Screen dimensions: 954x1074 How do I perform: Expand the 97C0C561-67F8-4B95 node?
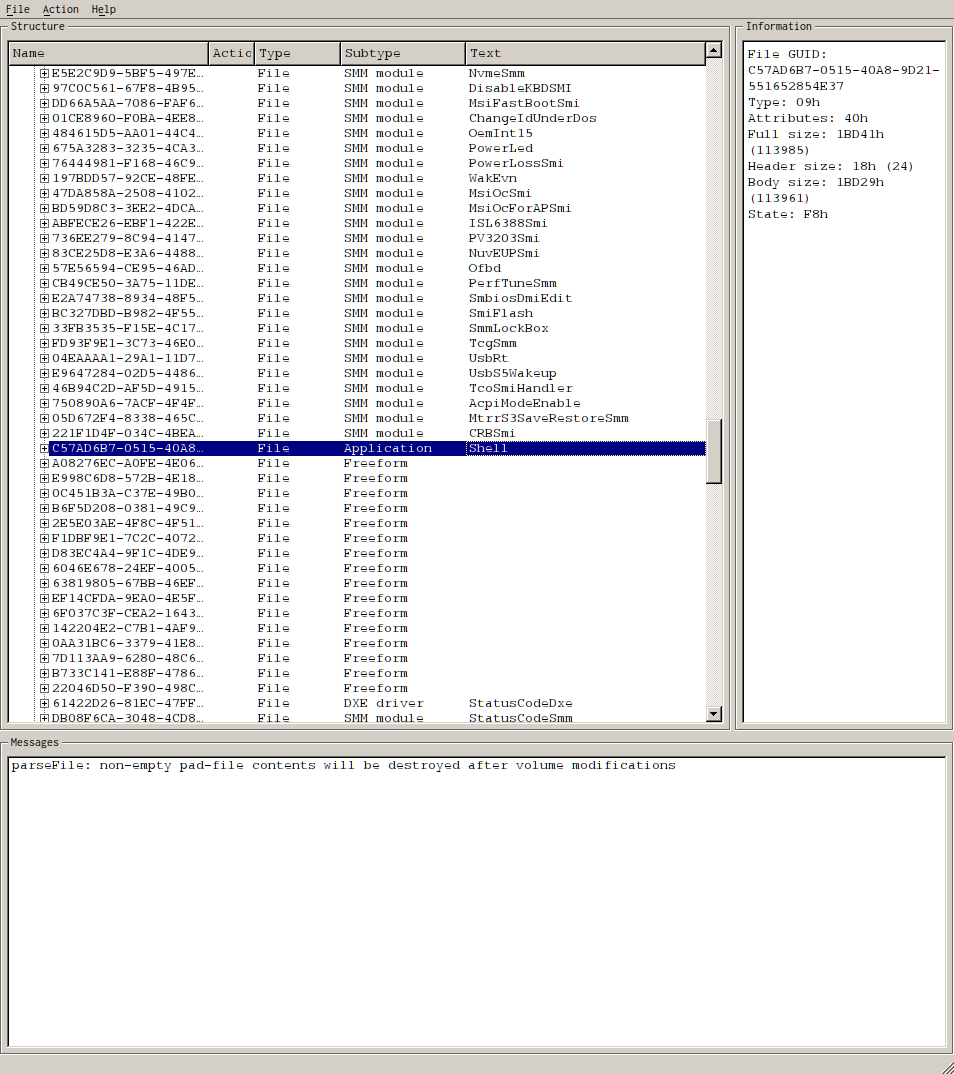pos(44,88)
